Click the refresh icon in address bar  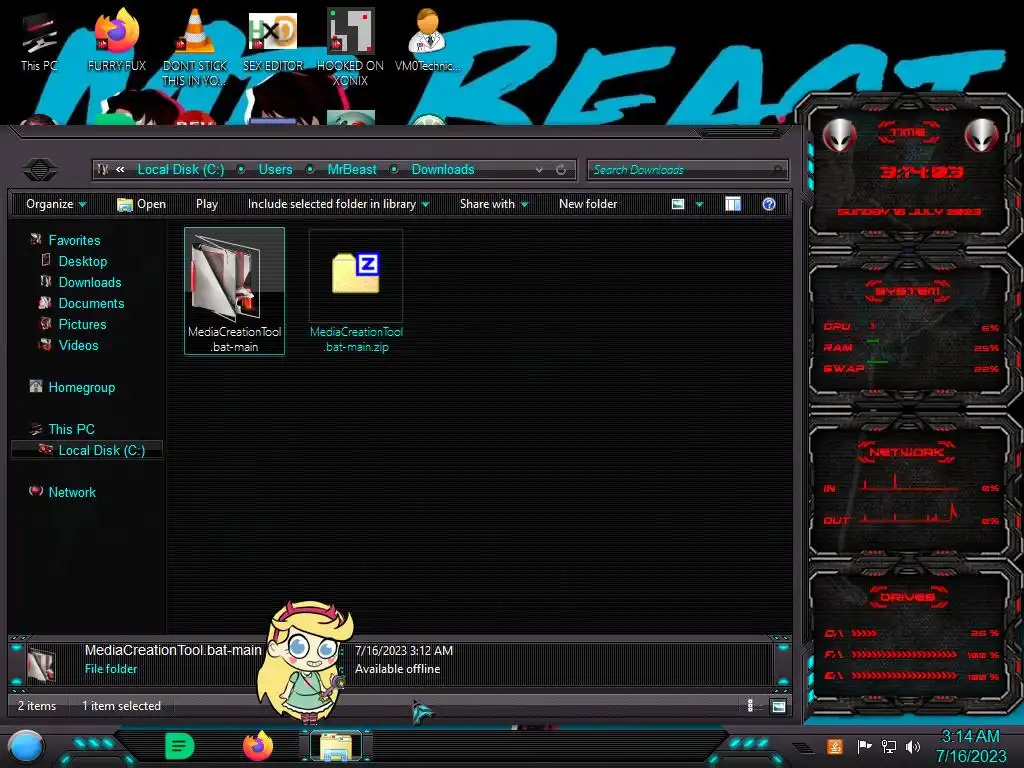[561, 170]
